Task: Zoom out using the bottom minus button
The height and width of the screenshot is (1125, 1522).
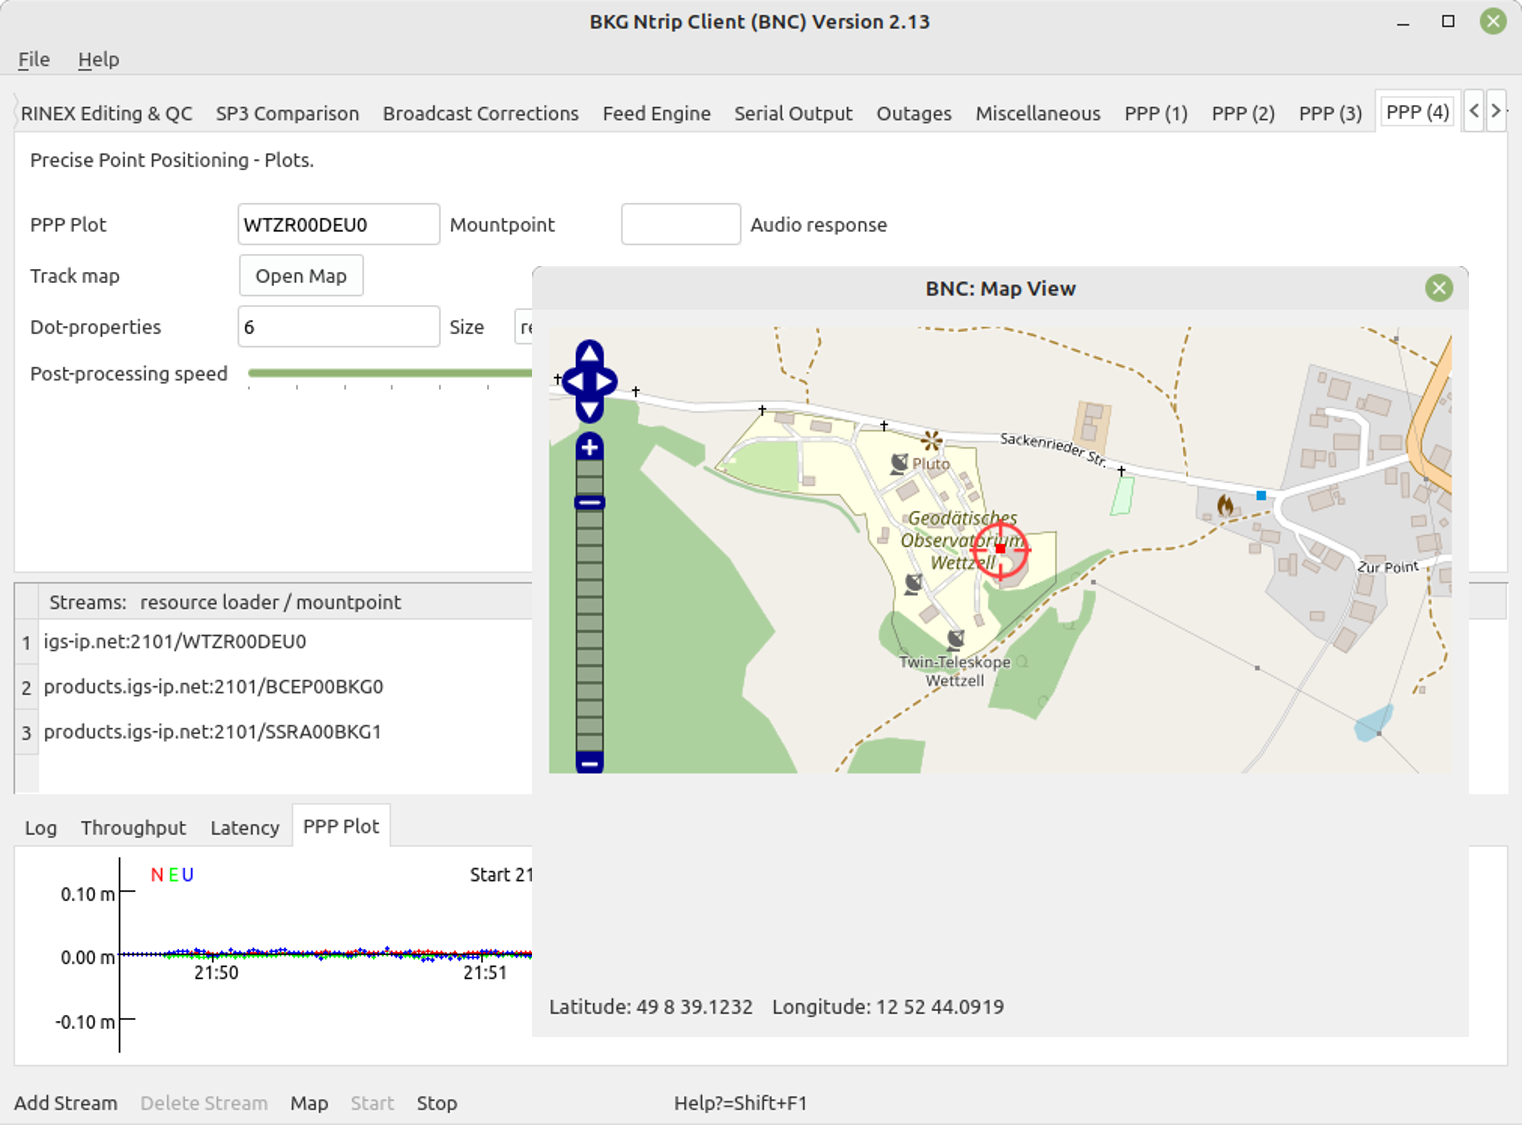Action: pos(590,763)
